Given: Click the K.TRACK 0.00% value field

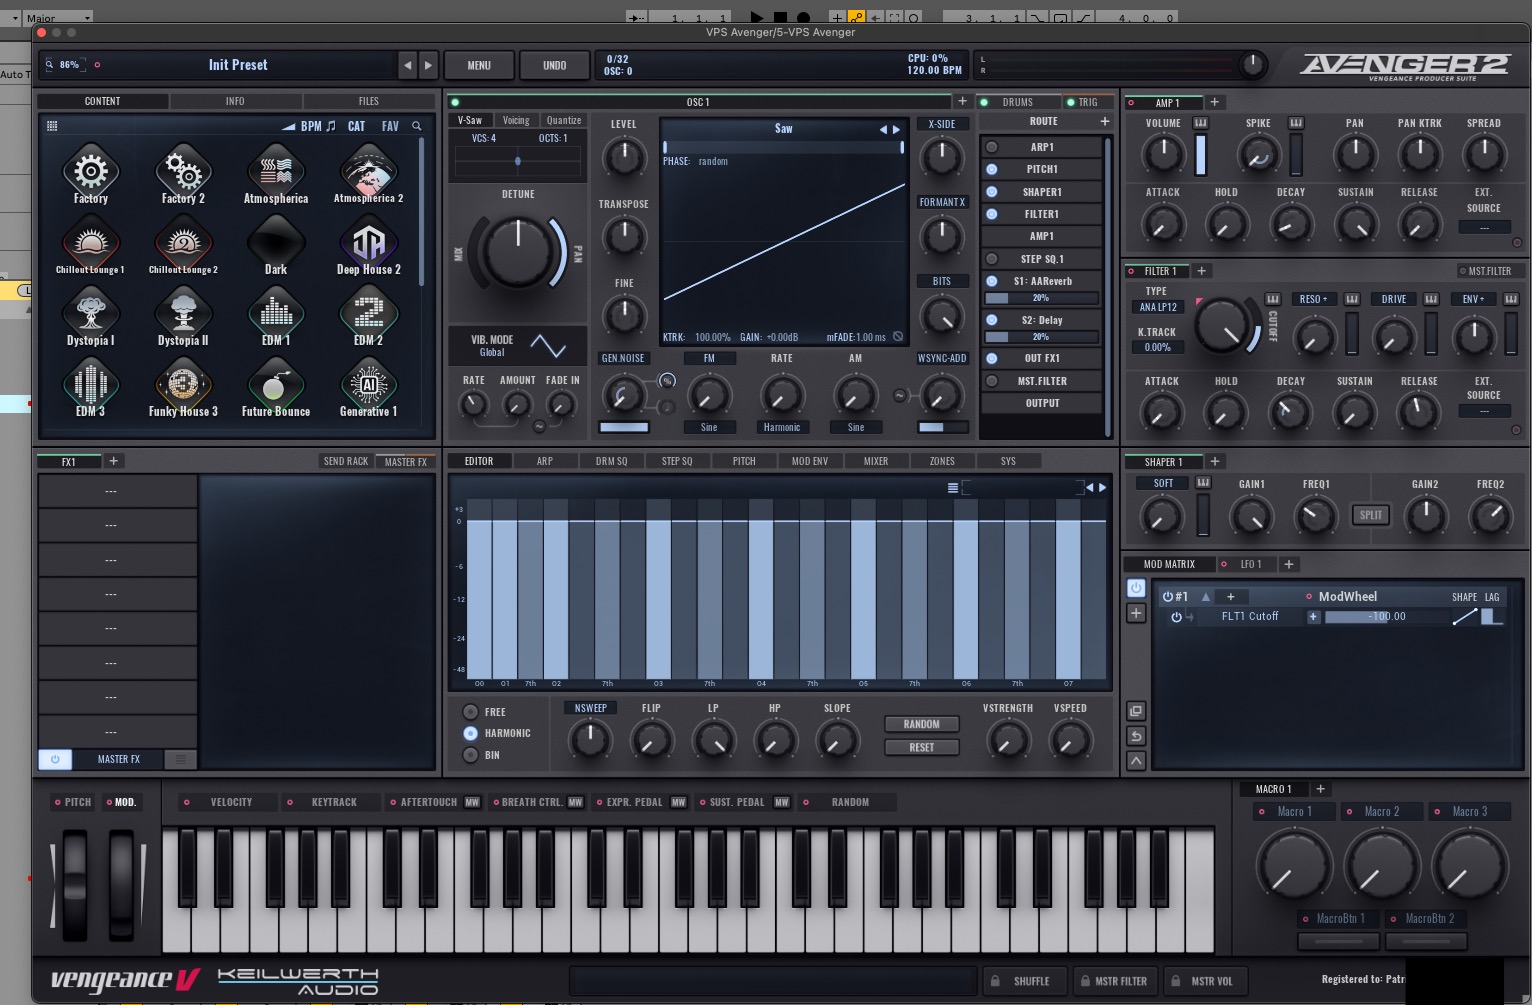Looking at the screenshot, I should (1158, 347).
